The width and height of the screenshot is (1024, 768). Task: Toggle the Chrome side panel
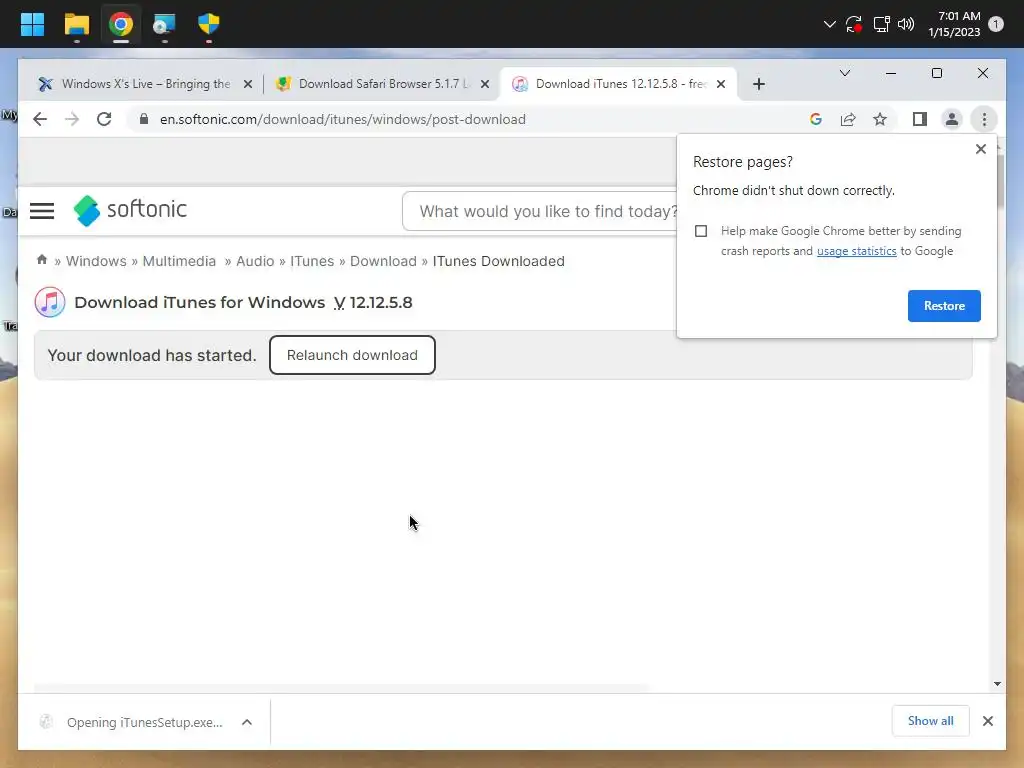pyautogui.click(x=920, y=119)
